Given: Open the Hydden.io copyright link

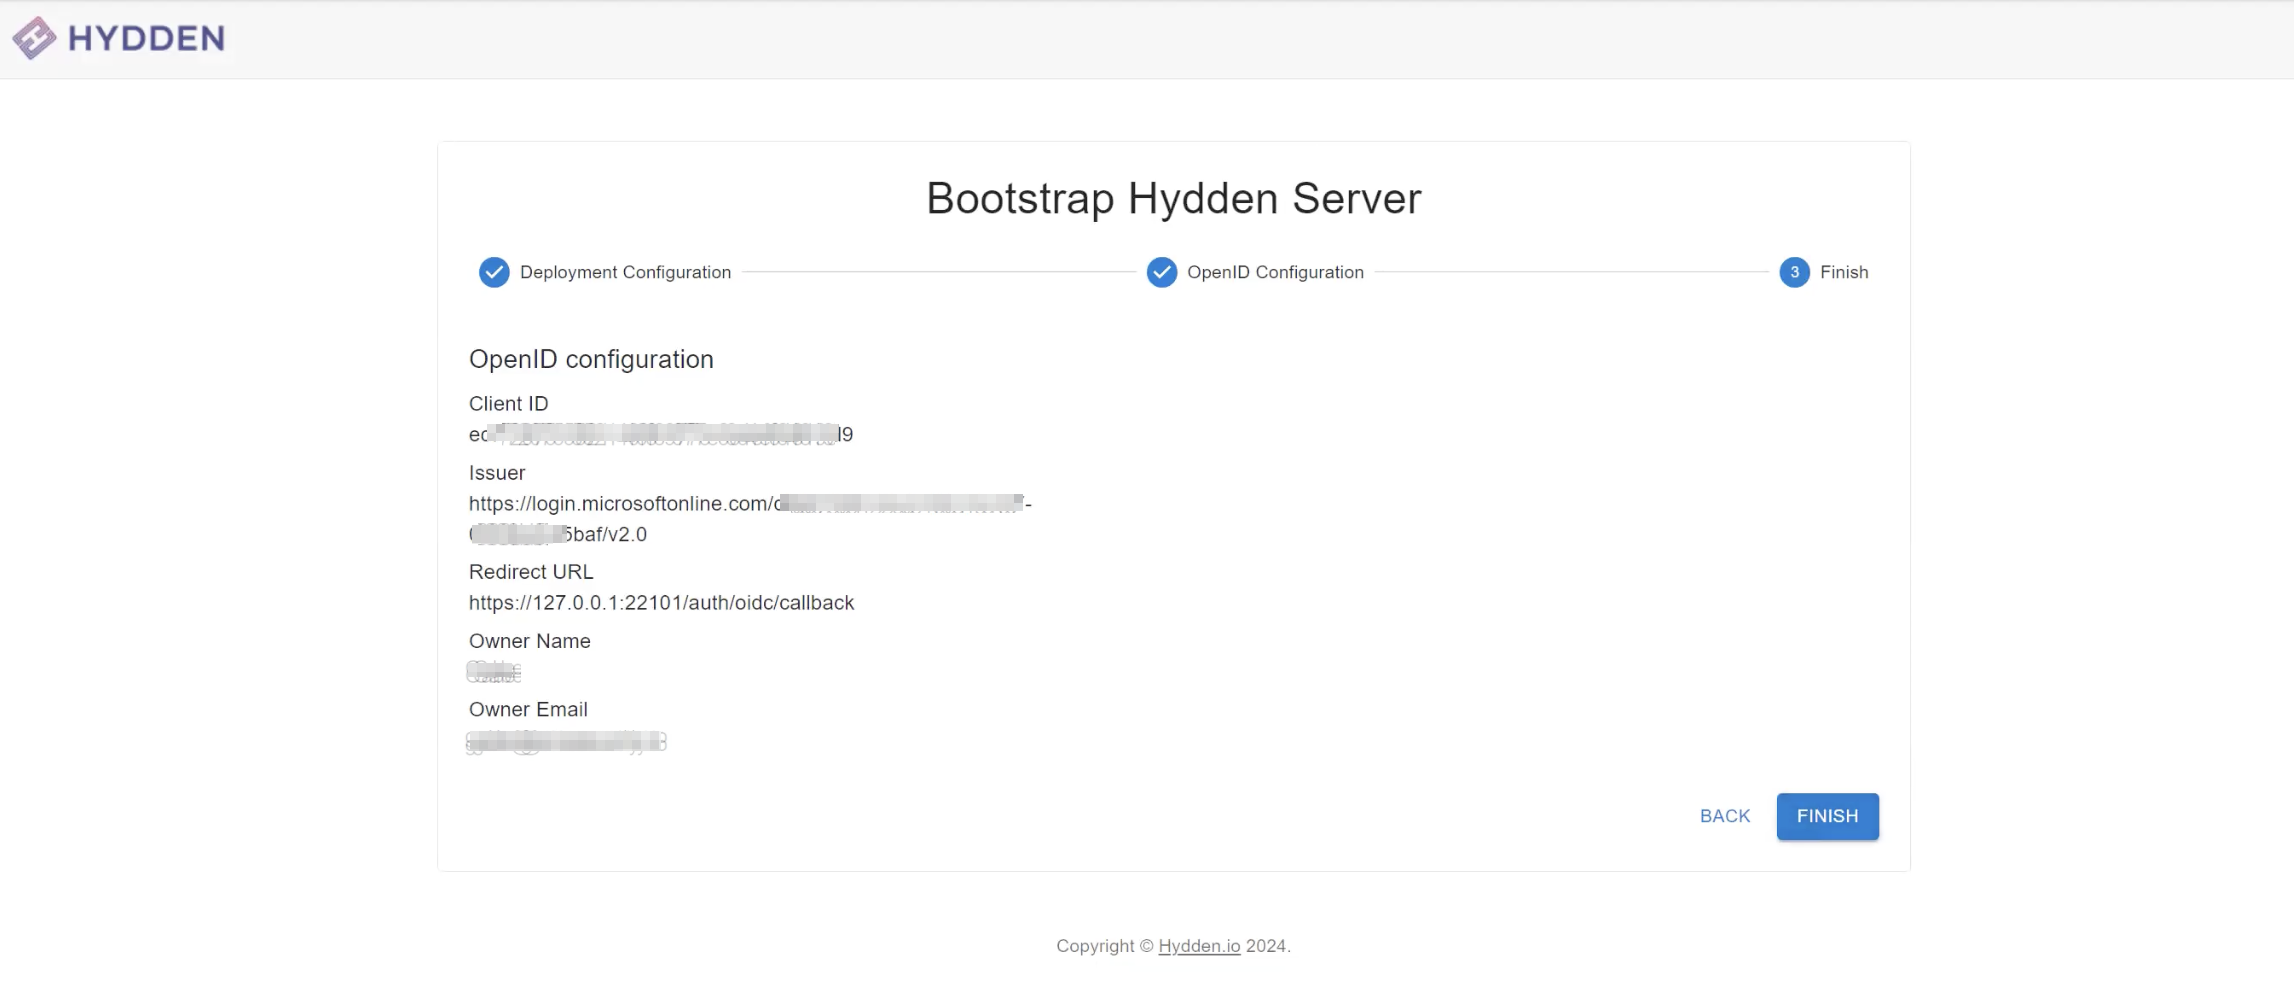Looking at the screenshot, I should point(1197,945).
